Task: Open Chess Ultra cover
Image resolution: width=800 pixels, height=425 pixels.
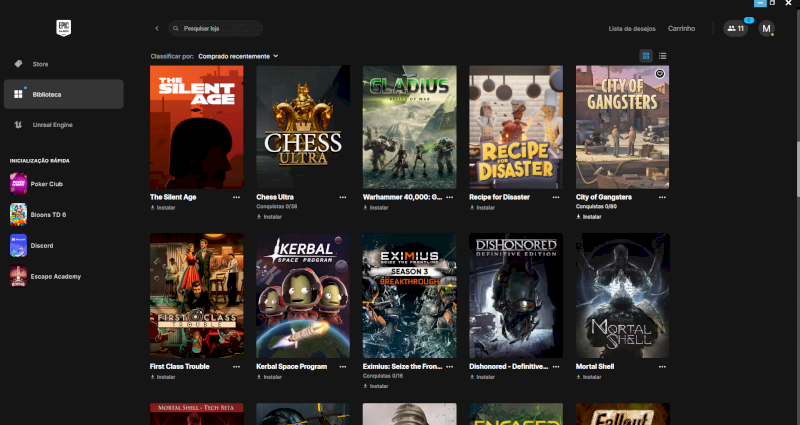Action: [x=303, y=127]
